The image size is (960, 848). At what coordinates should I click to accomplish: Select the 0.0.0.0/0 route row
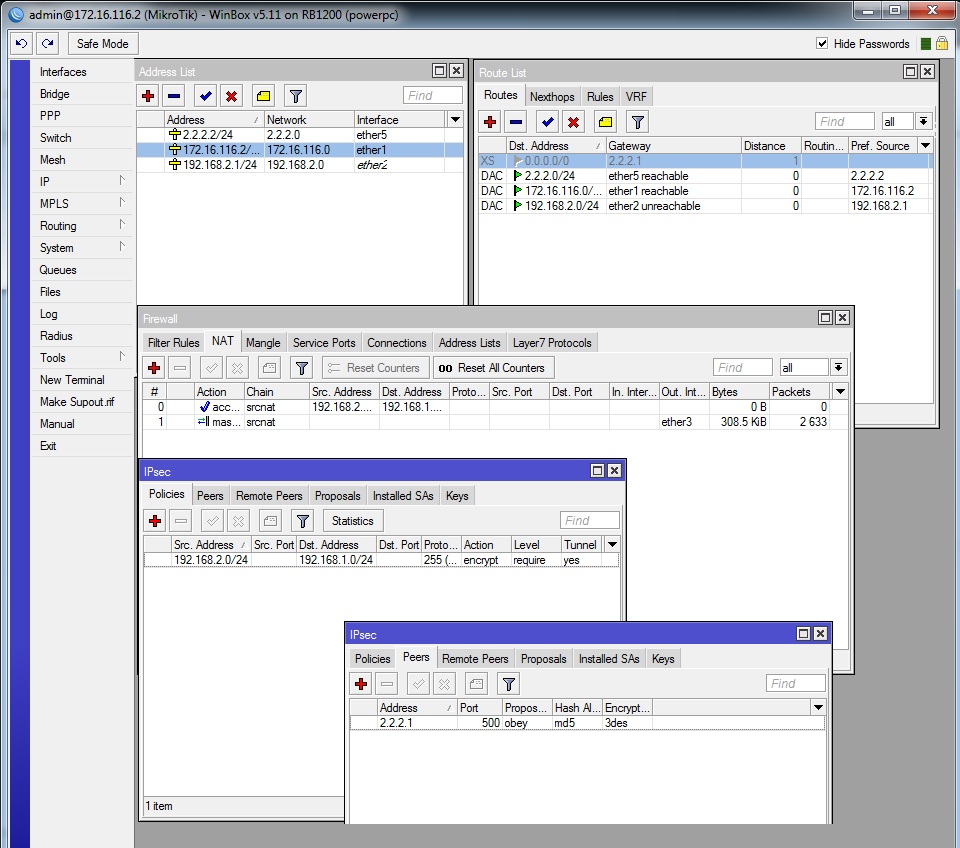(x=704, y=161)
